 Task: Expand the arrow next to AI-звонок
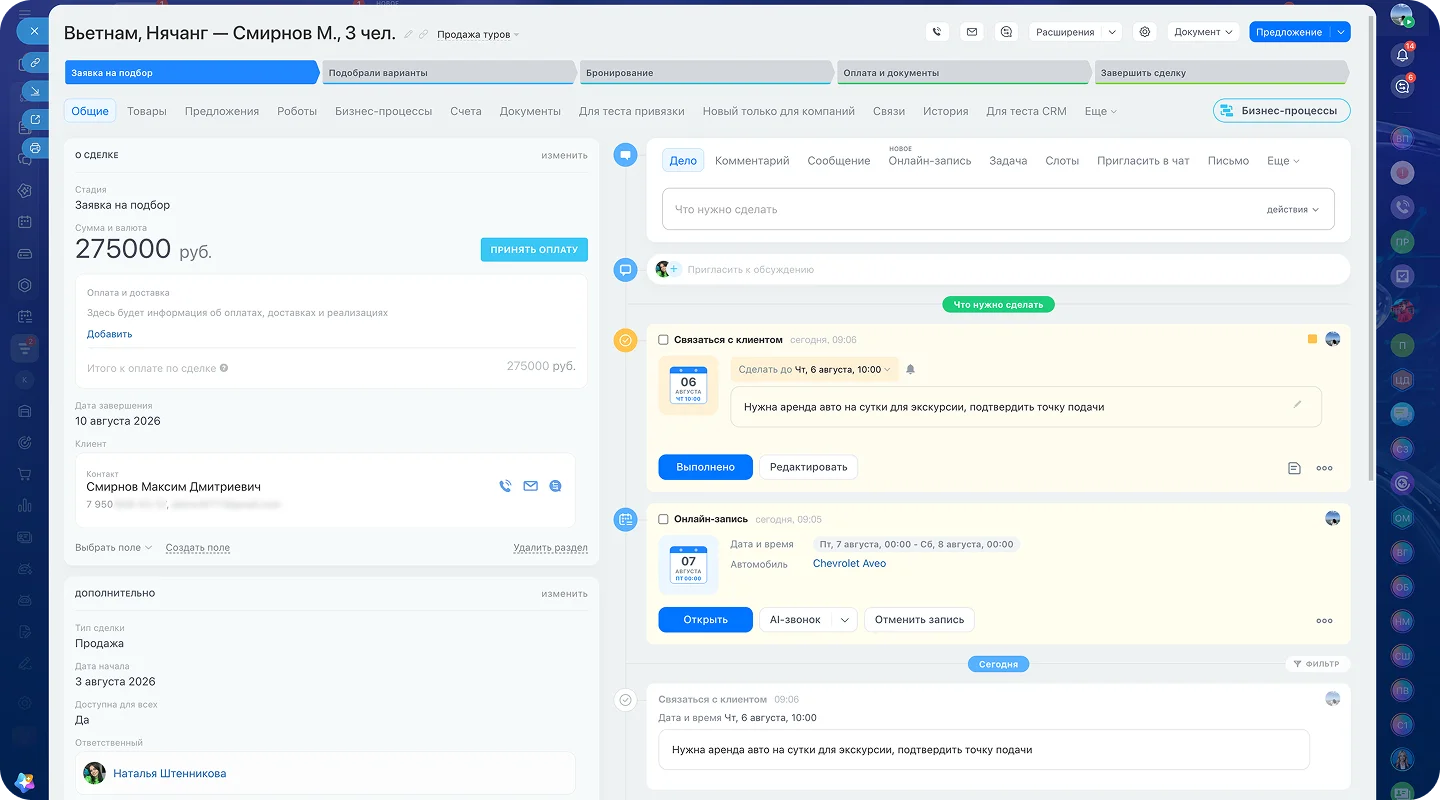coord(845,620)
